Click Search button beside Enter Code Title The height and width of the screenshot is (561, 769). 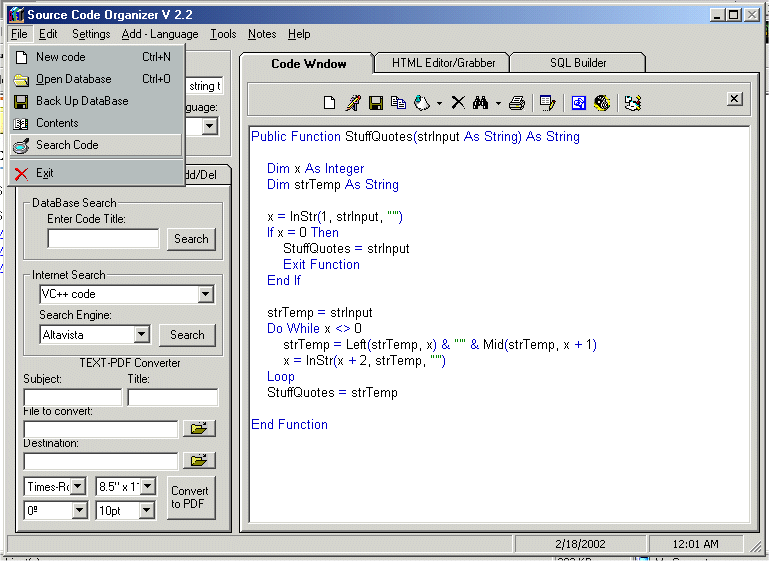point(191,239)
